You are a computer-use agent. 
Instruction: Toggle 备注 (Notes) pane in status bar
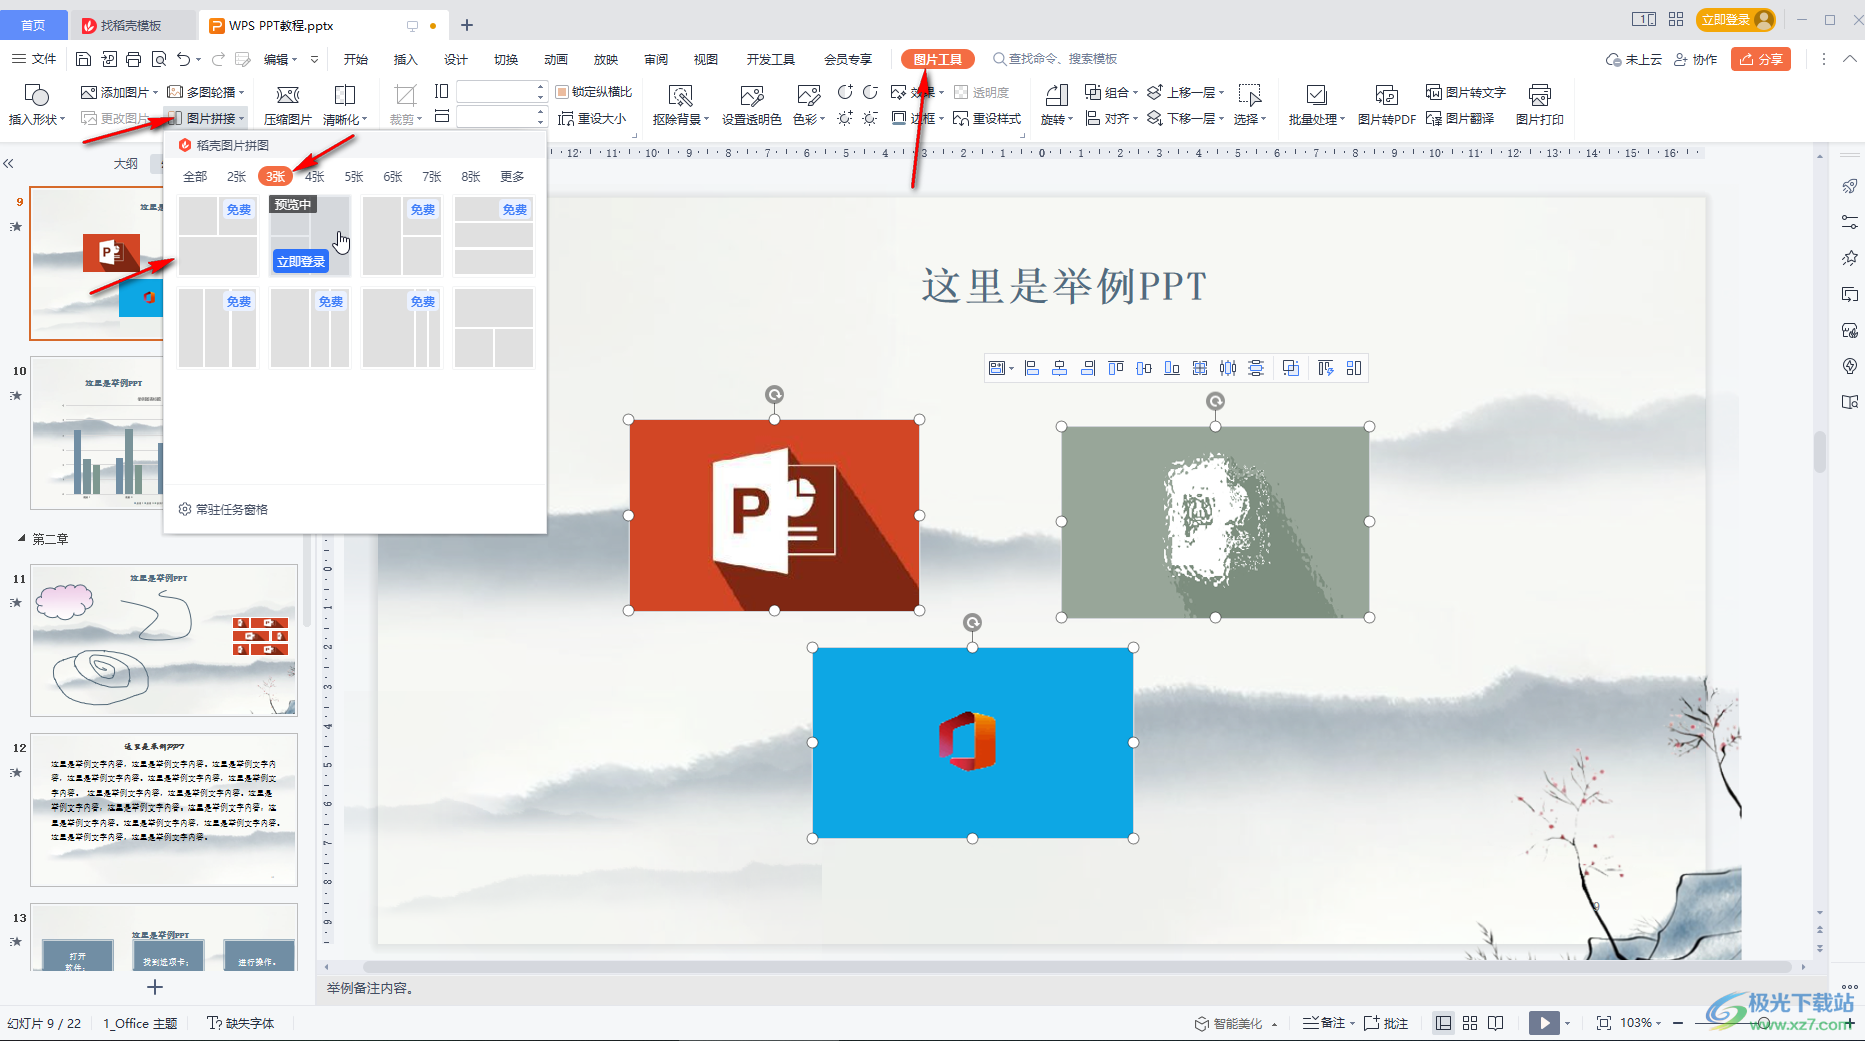(x=1328, y=1023)
